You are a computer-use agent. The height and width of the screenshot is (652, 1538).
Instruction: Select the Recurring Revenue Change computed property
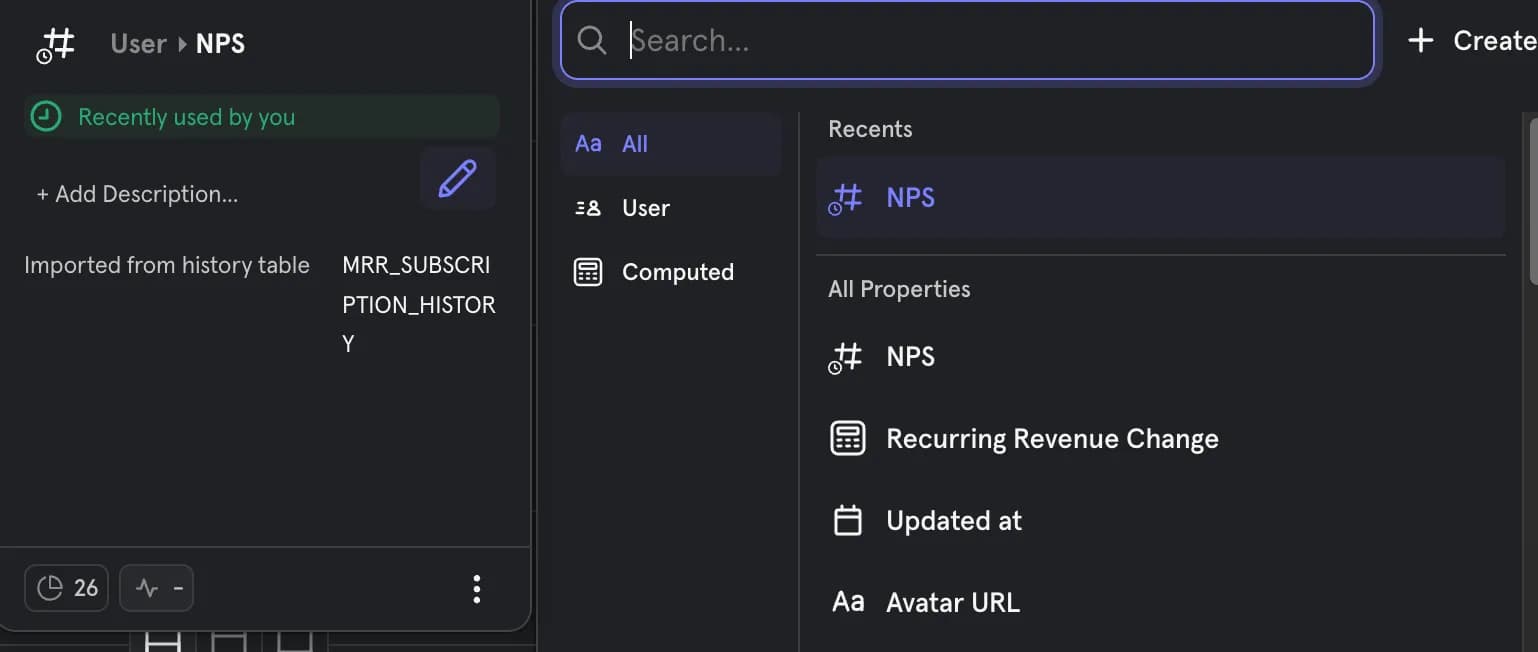pos(1051,439)
